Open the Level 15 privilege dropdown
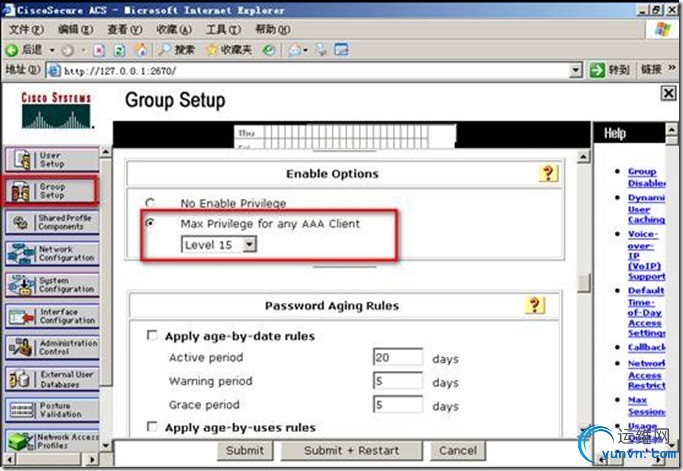 pos(219,244)
